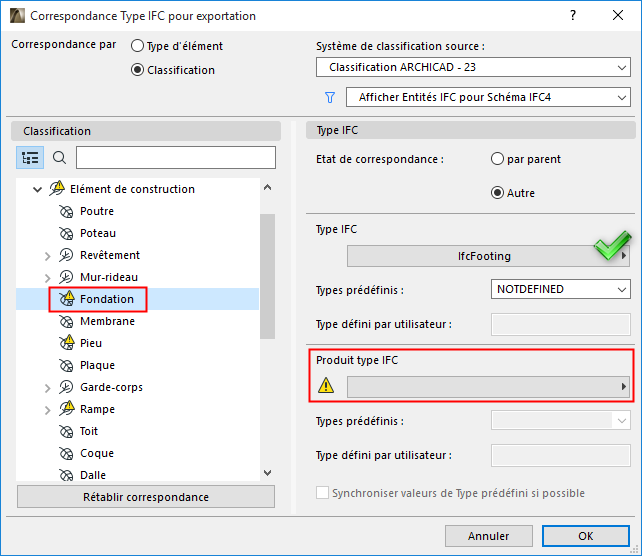Click the Rétablir correspondance button
This screenshot has width=642, height=556.
click(x=145, y=497)
